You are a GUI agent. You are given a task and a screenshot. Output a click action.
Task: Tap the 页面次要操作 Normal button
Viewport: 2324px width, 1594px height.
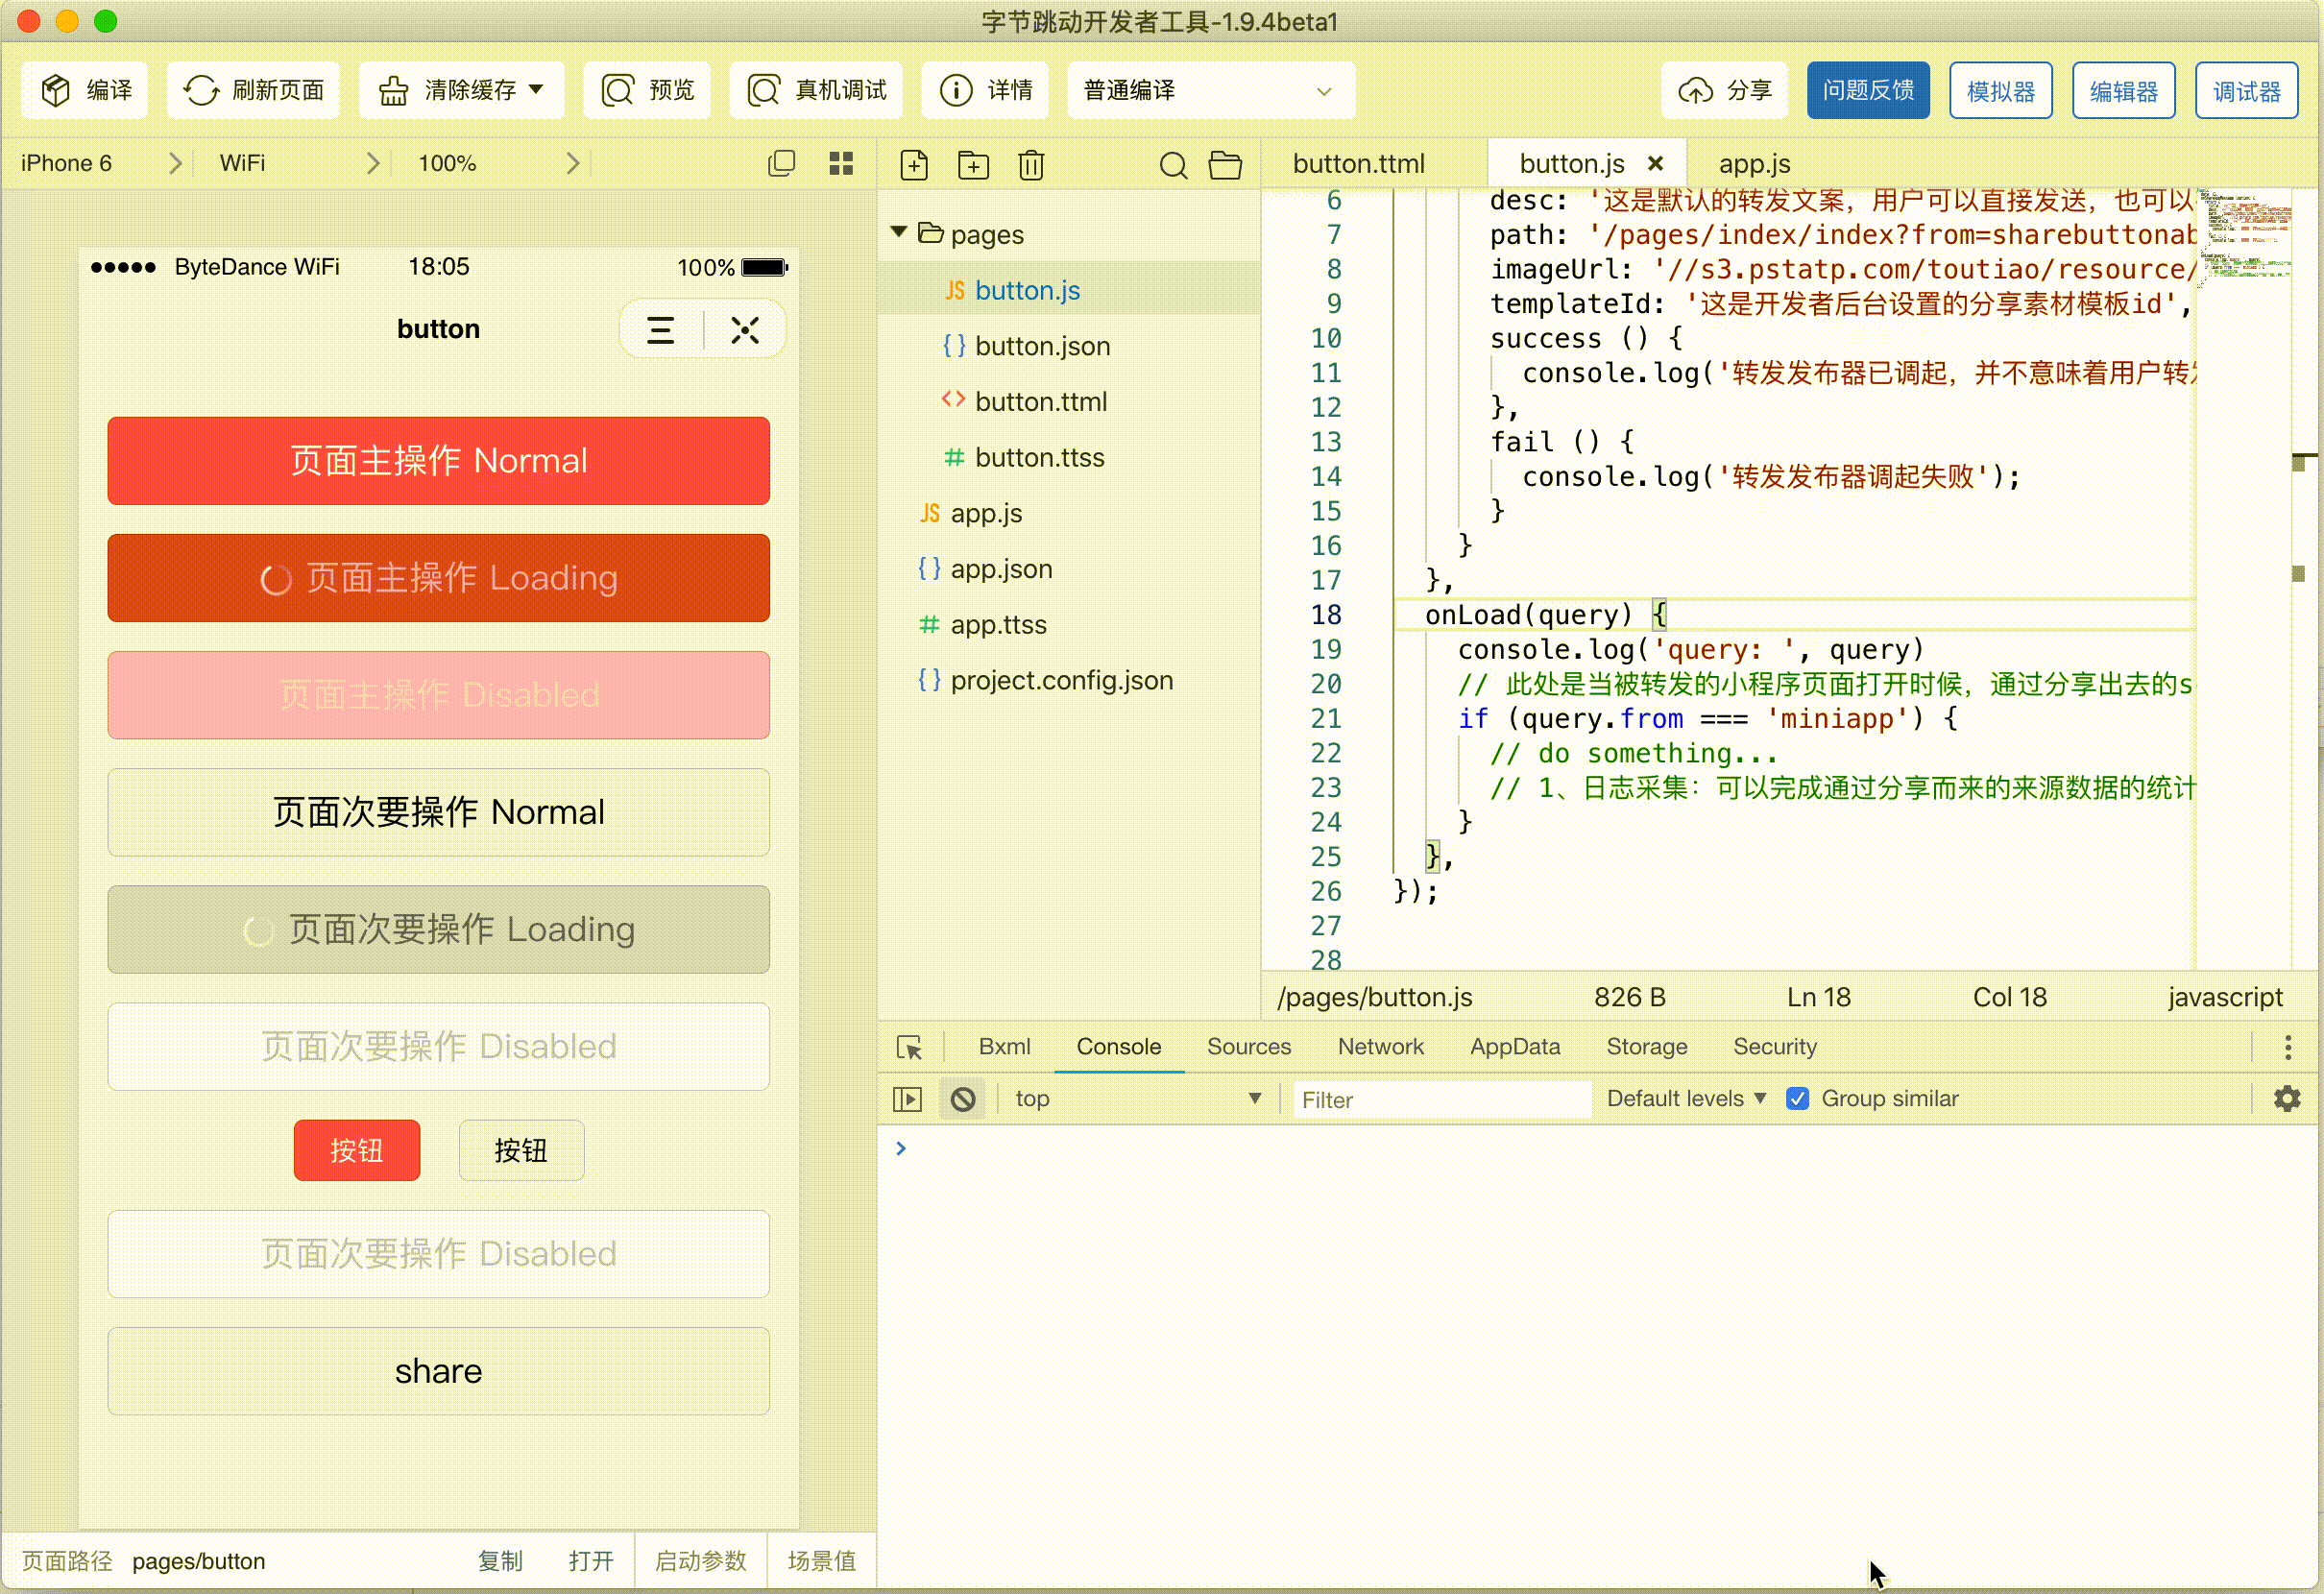(439, 812)
